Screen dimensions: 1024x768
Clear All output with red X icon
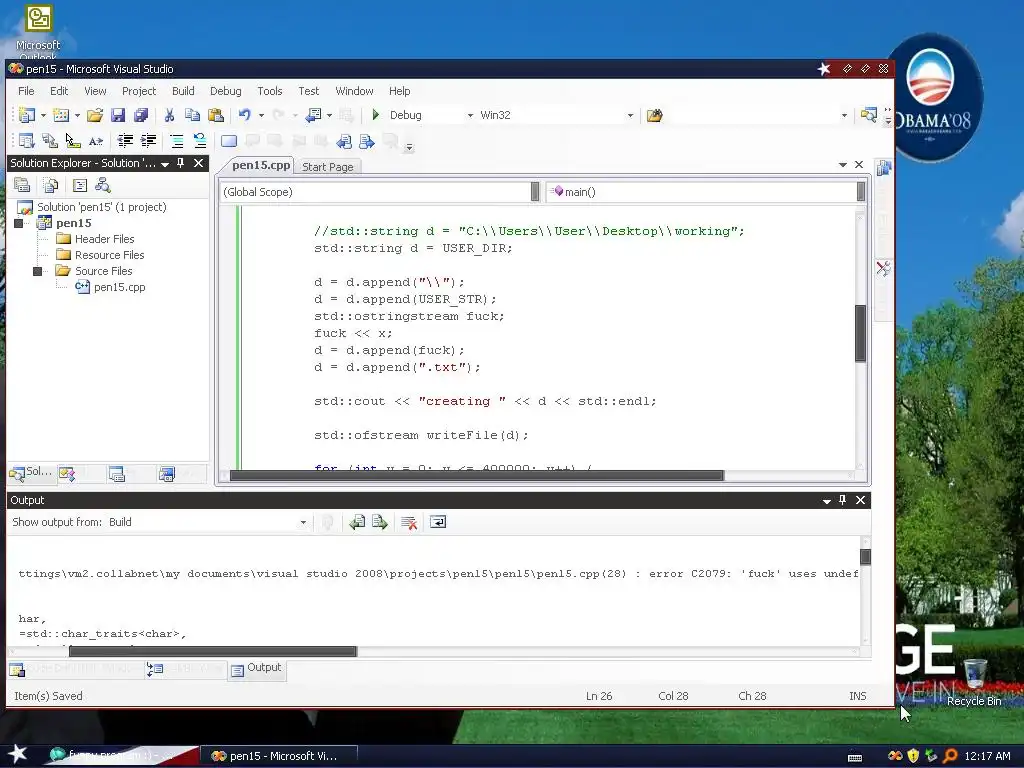409,522
